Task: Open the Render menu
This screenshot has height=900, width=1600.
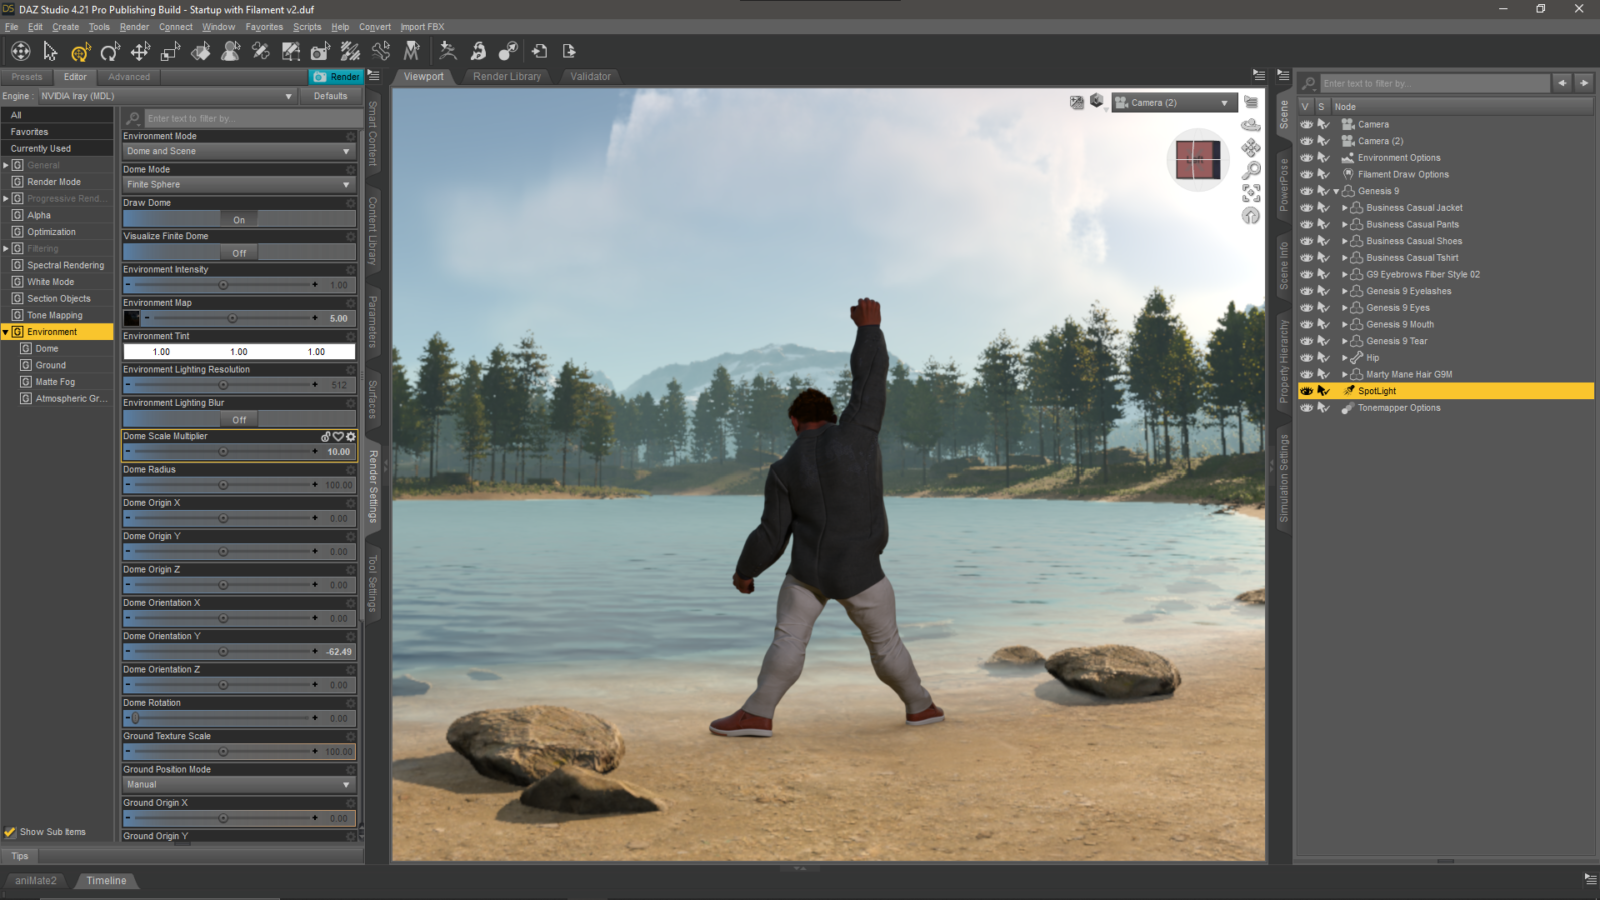Action: coord(134,27)
